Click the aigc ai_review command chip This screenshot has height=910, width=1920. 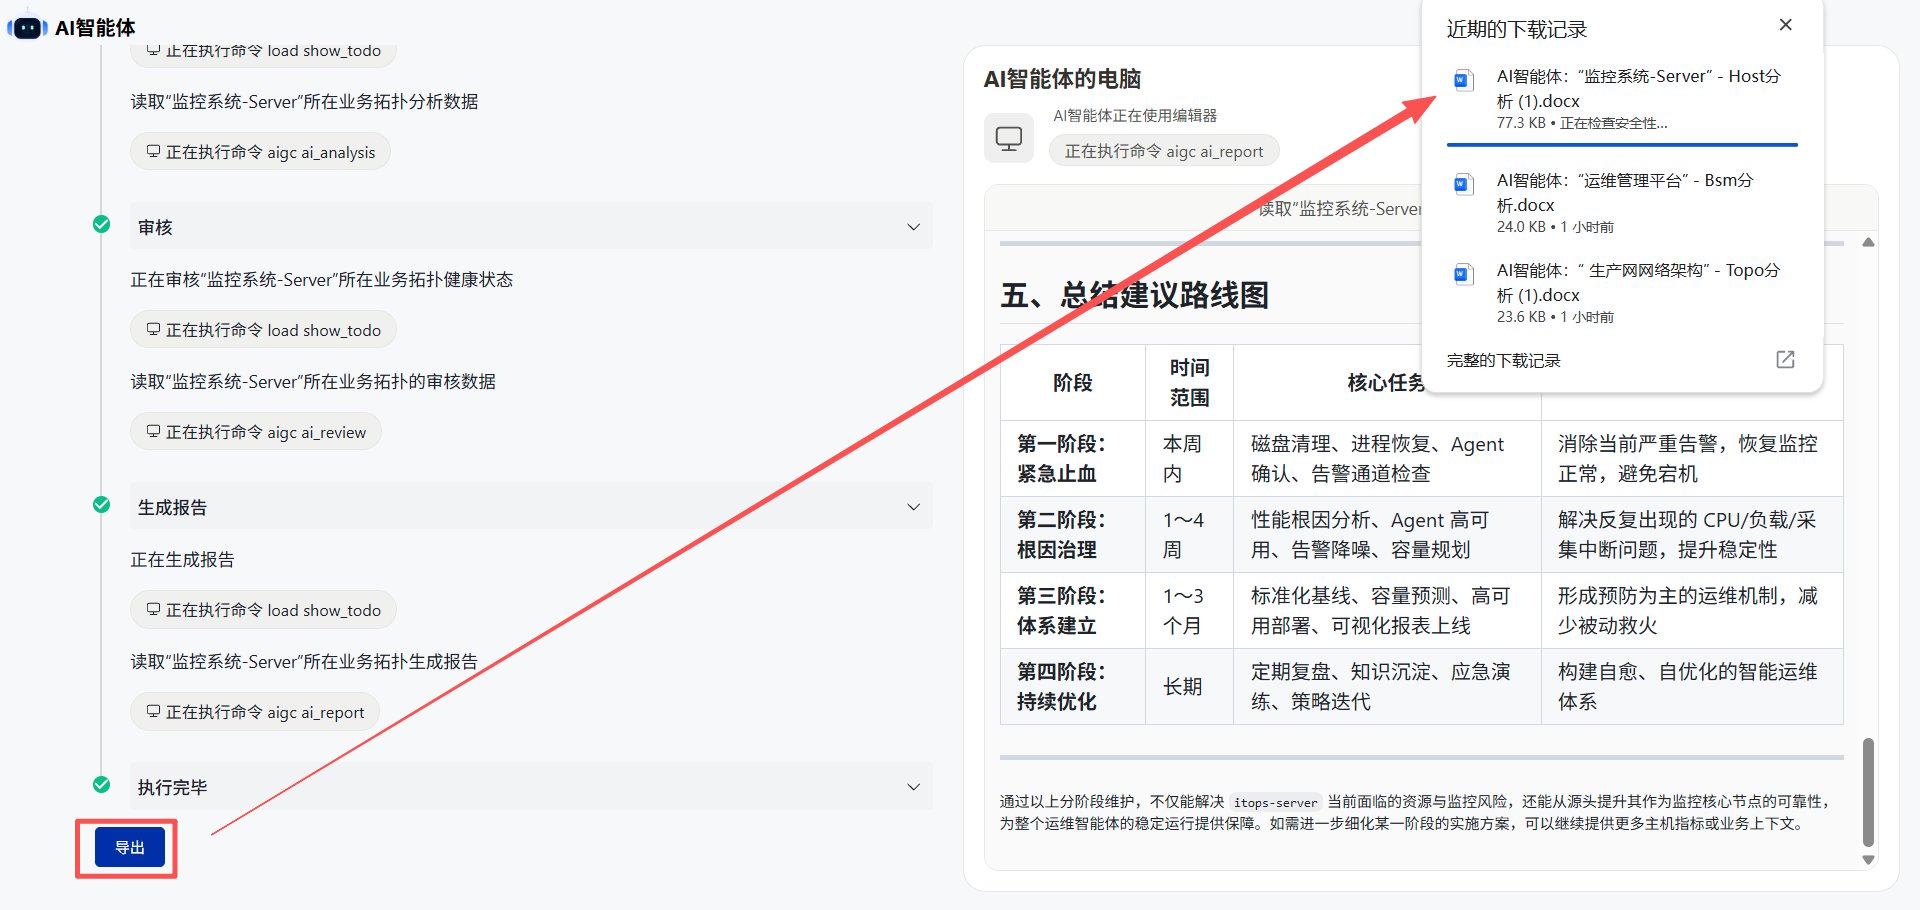[x=256, y=432]
